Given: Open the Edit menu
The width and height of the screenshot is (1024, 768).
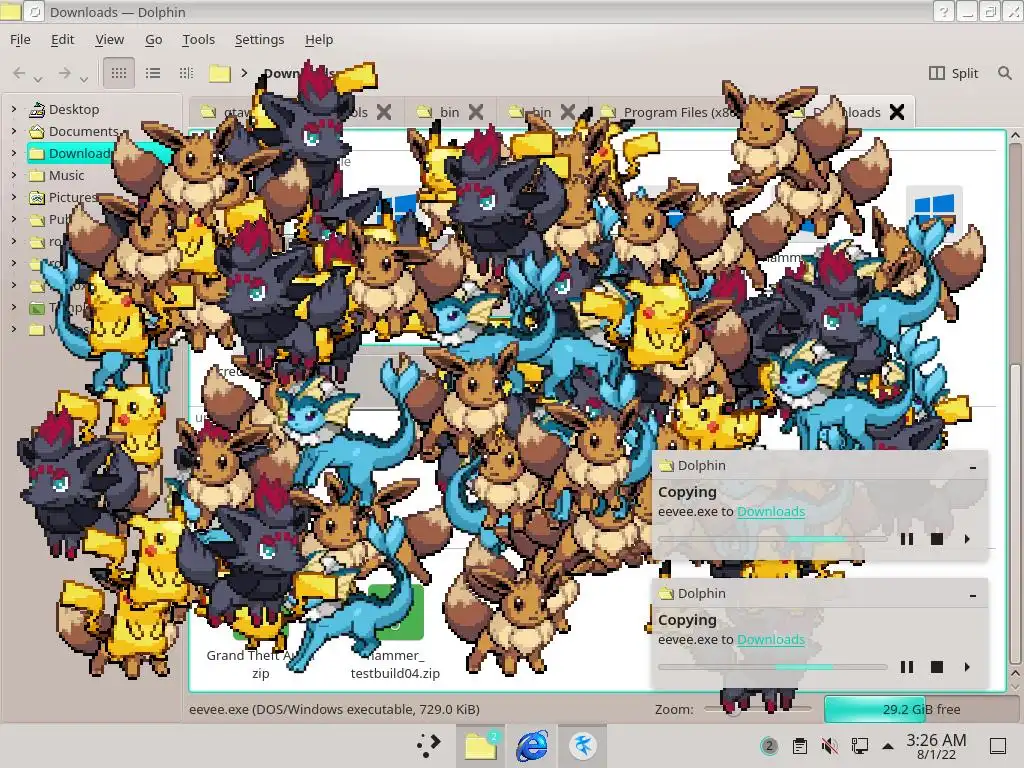Looking at the screenshot, I should 62,39.
